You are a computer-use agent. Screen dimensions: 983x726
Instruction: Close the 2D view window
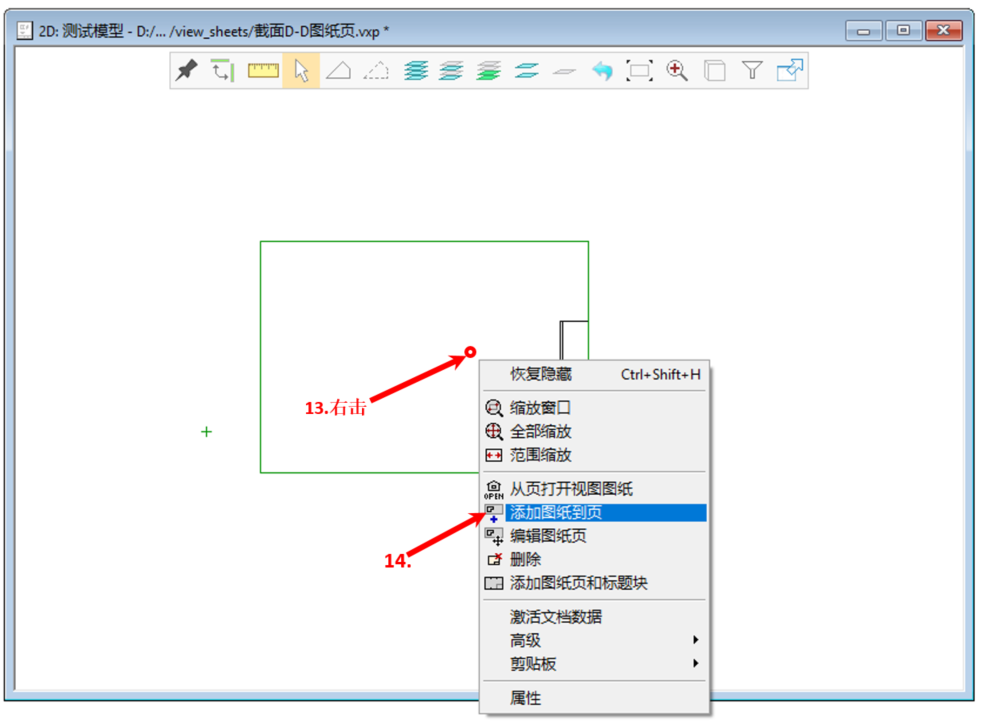(944, 30)
